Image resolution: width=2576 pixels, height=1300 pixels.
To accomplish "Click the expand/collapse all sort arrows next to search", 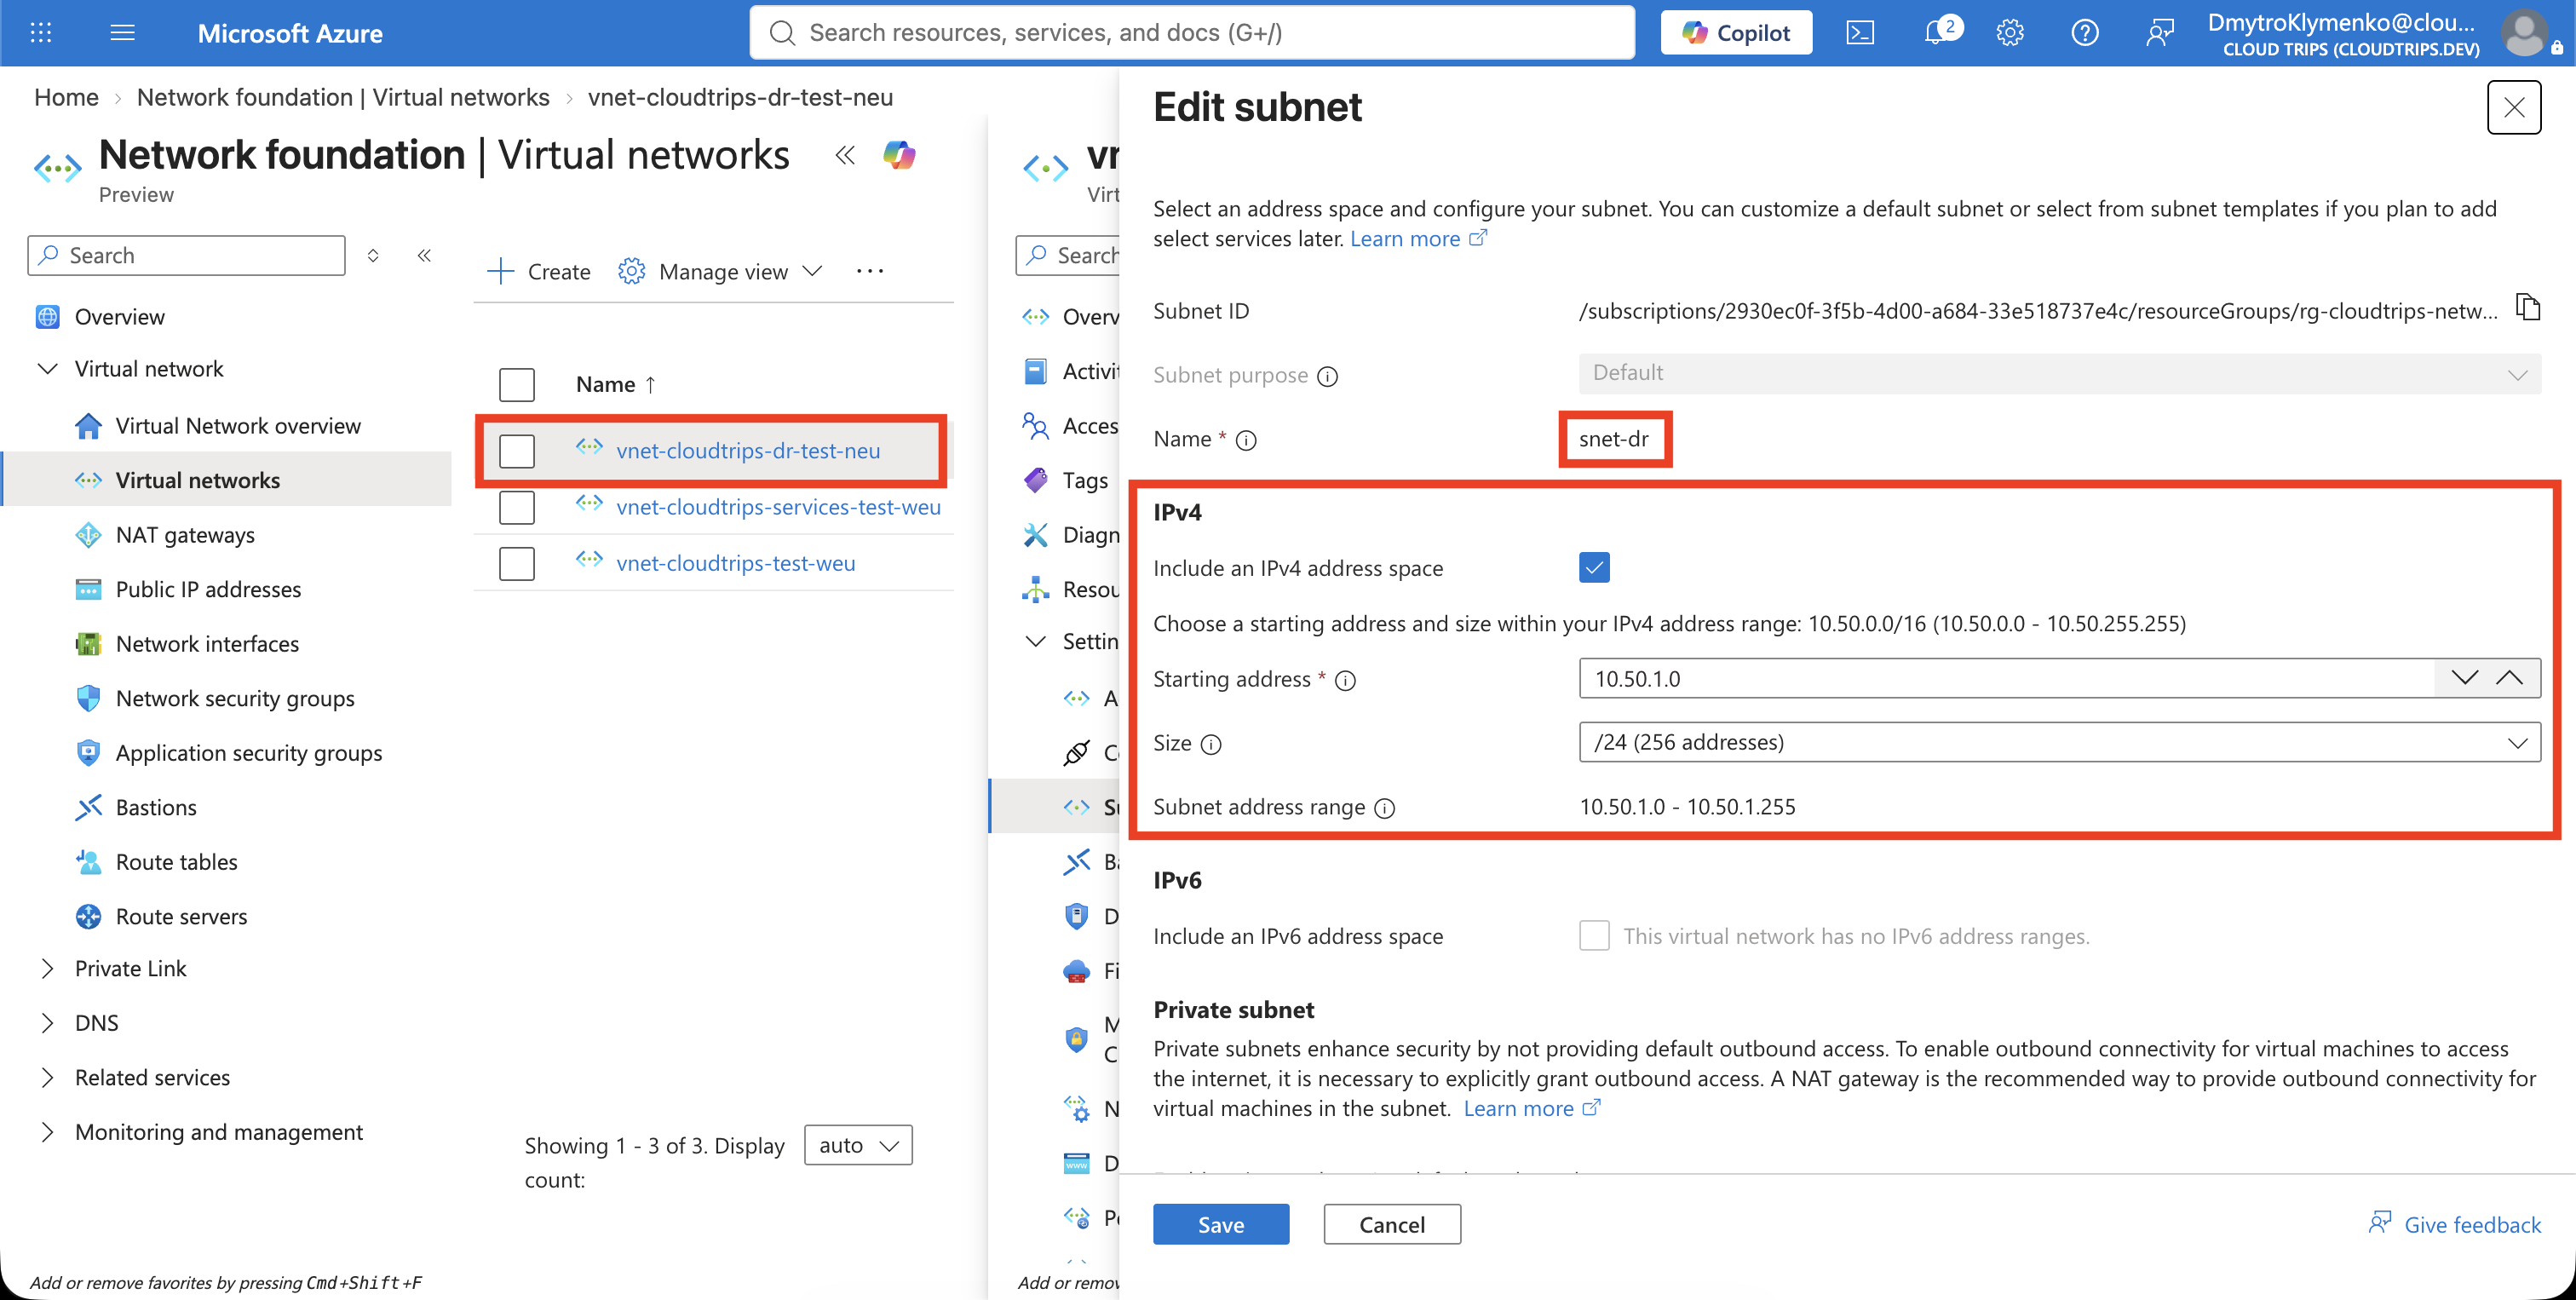I will [373, 256].
